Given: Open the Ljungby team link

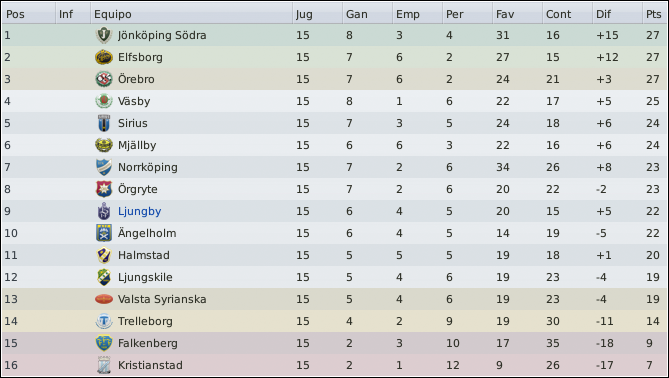Looking at the screenshot, I should [140, 212].
